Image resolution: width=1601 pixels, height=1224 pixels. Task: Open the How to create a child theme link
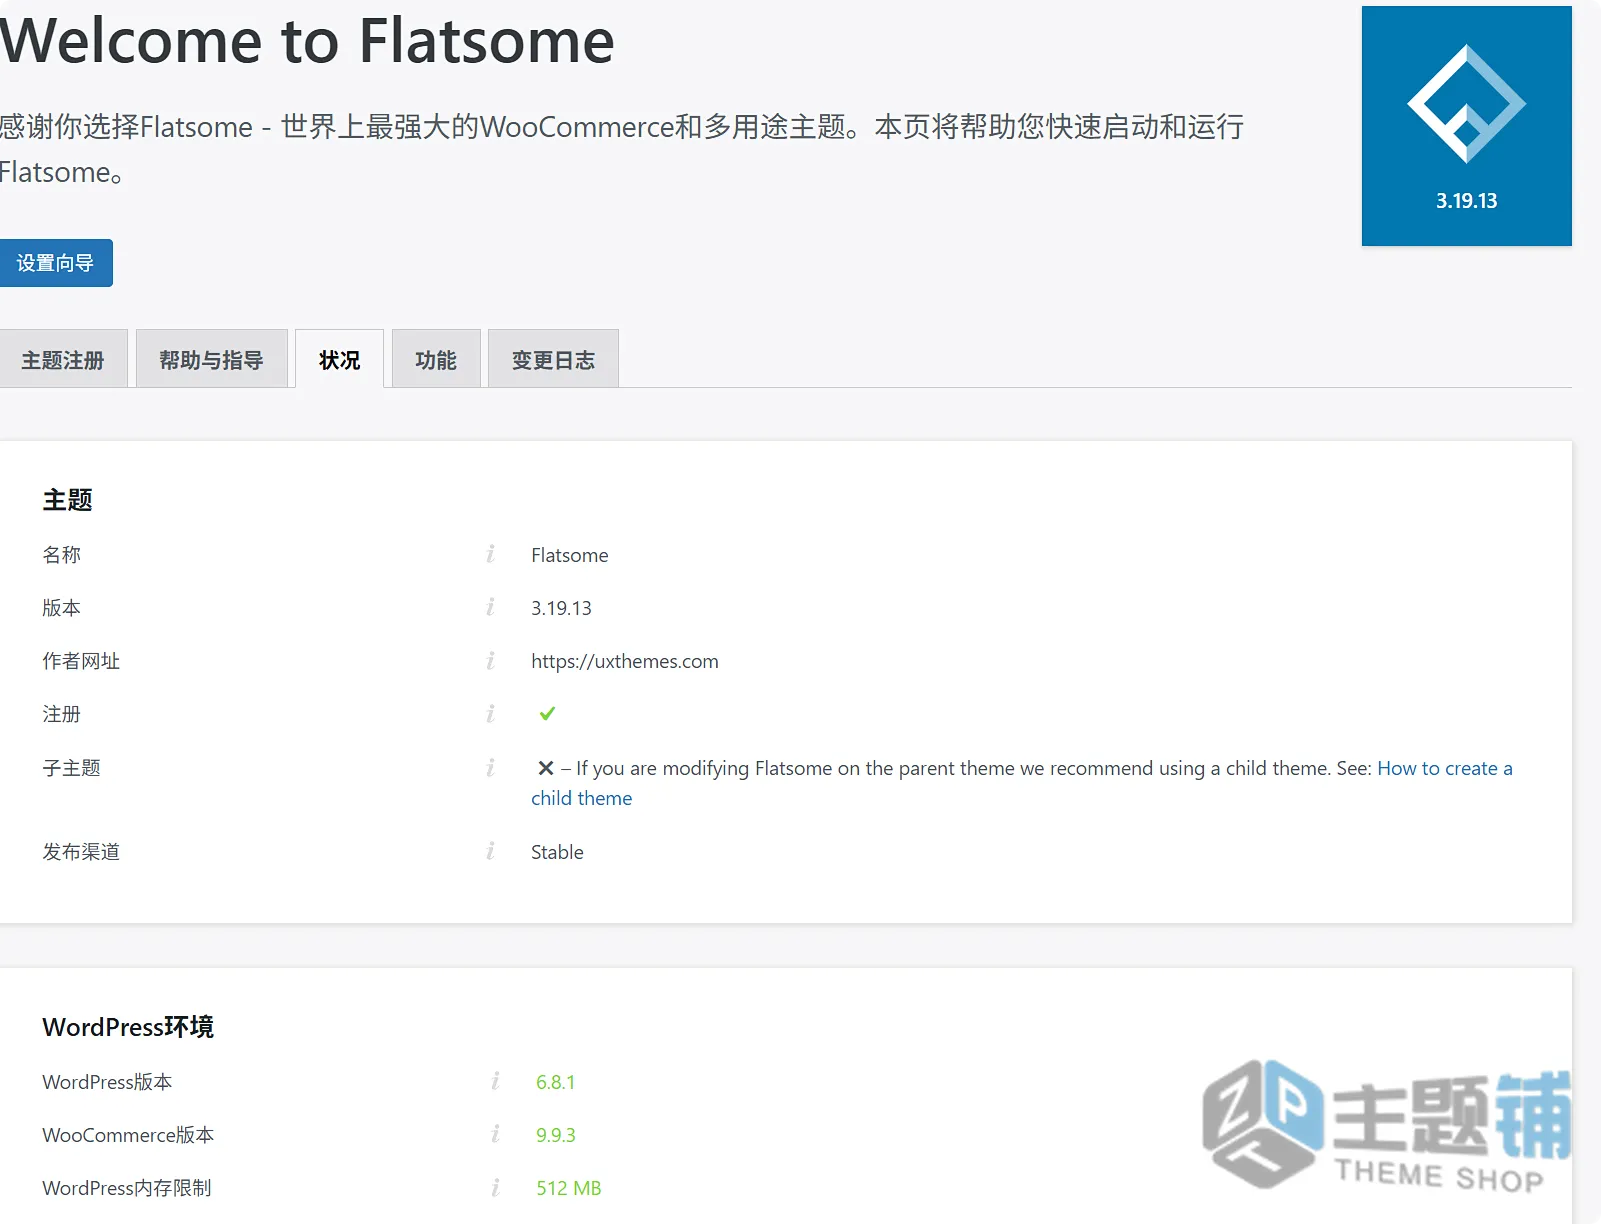(1021, 783)
